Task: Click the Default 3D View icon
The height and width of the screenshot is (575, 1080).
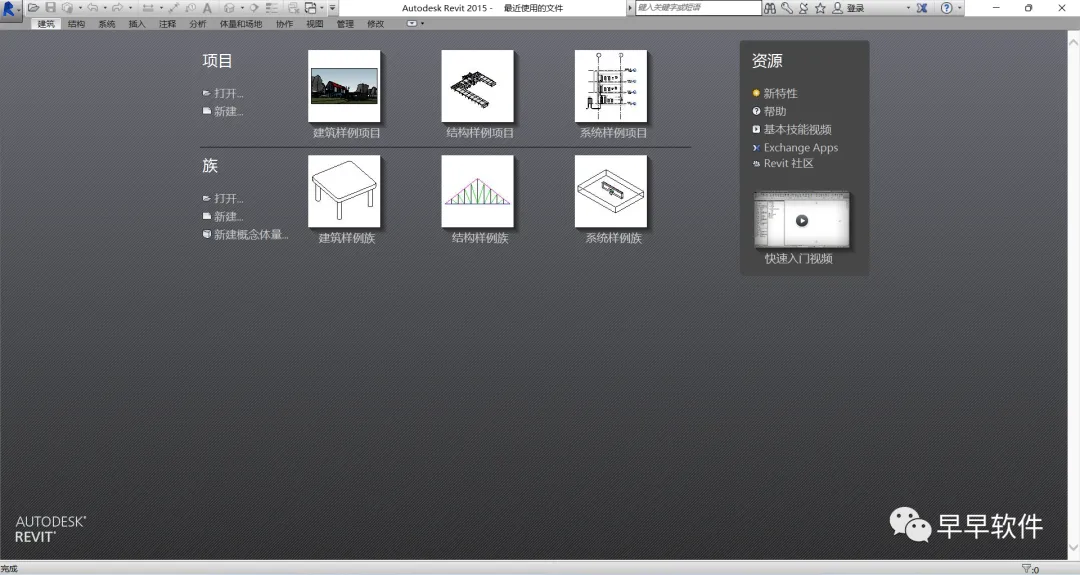Action: pyautogui.click(x=229, y=8)
